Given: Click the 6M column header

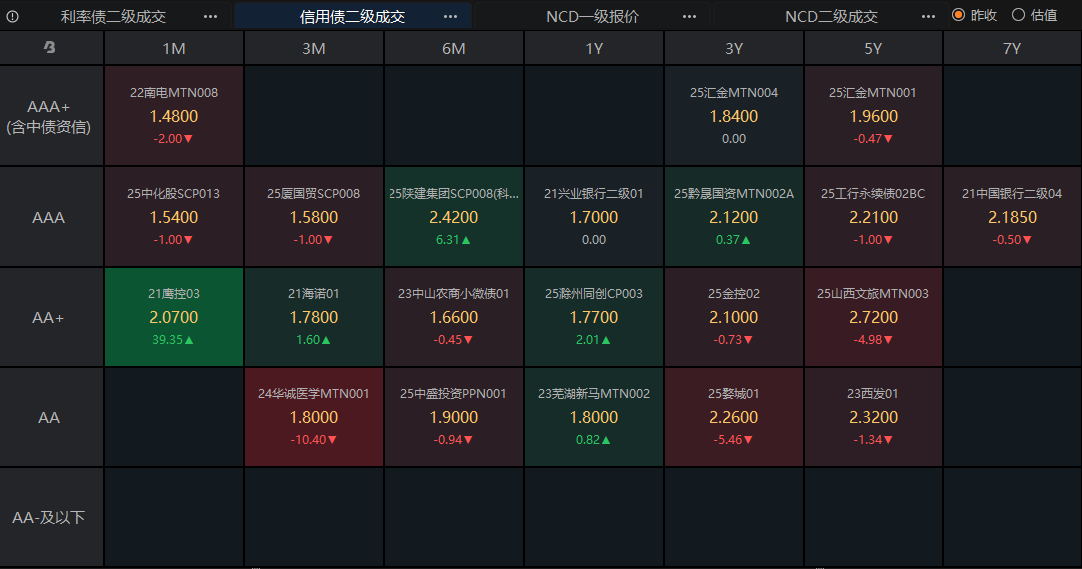Looking at the screenshot, I should pyautogui.click(x=454, y=48).
